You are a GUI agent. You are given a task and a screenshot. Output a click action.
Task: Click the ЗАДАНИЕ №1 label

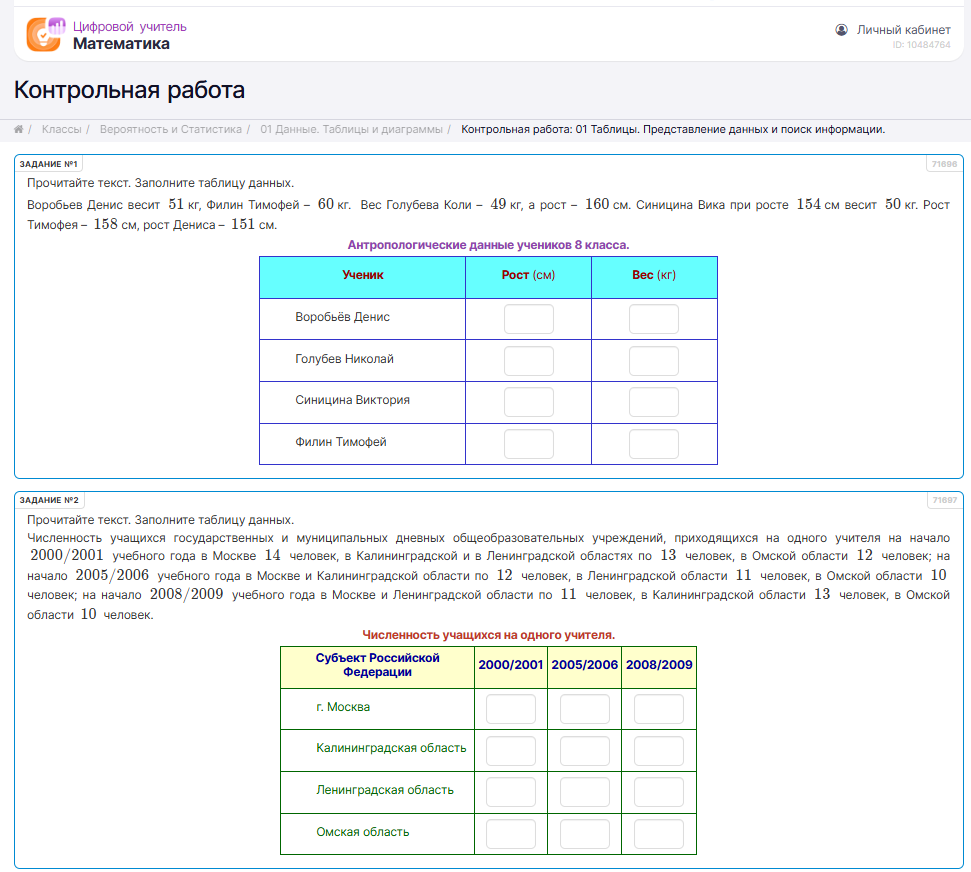[48, 164]
